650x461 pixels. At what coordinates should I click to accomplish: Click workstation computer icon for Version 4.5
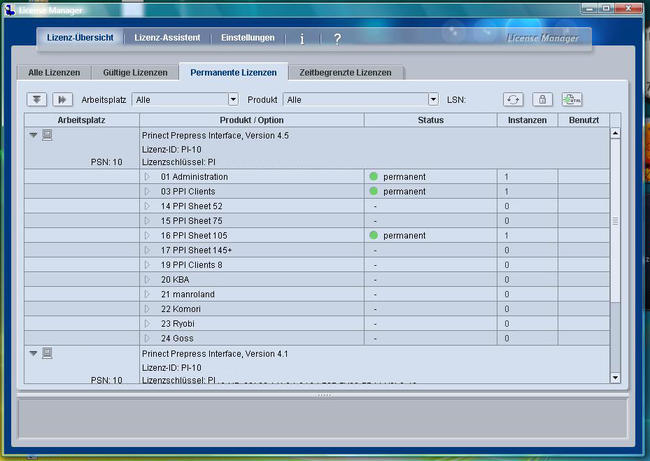[x=47, y=135]
